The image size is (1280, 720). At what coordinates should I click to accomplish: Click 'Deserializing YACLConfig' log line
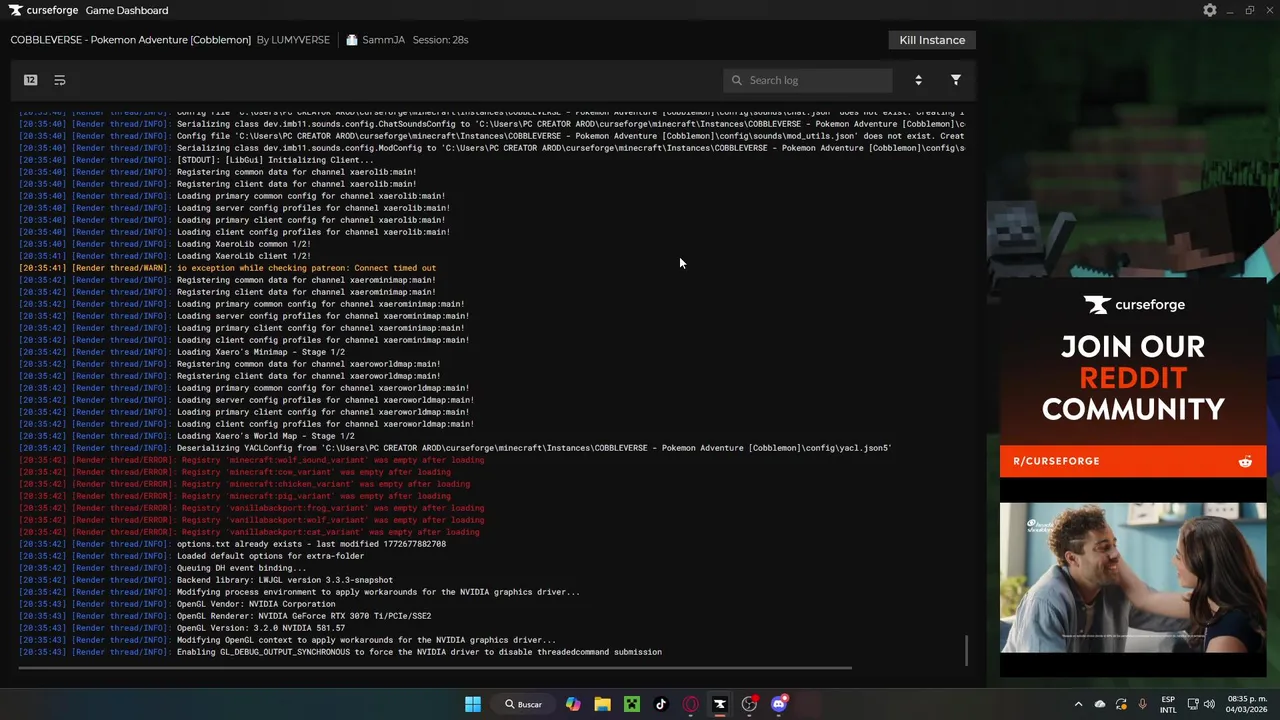click(x=455, y=448)
